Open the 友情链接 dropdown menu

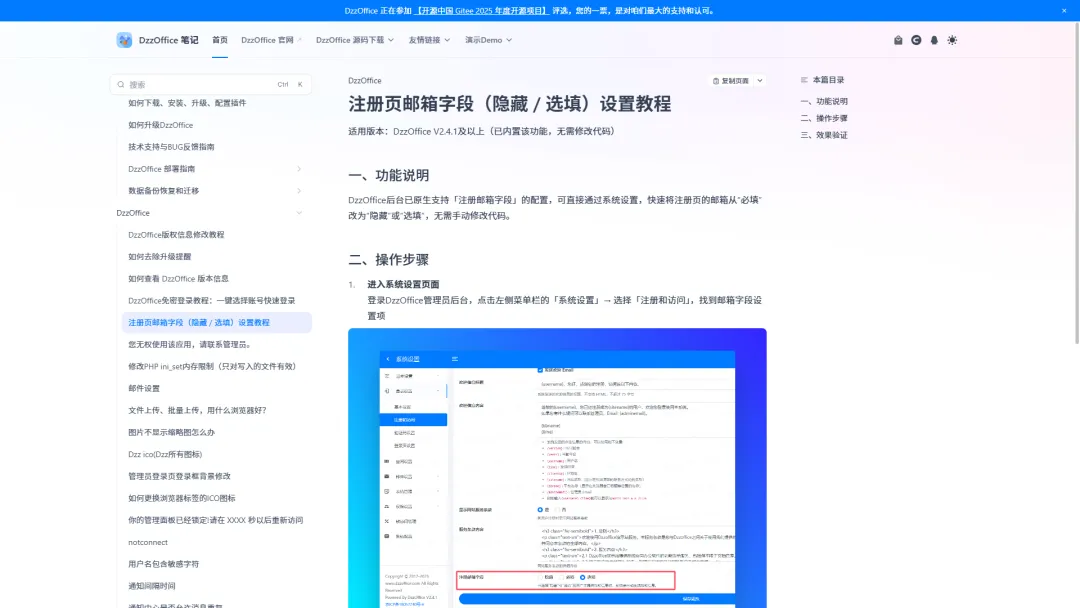click(x=429, y=40)
